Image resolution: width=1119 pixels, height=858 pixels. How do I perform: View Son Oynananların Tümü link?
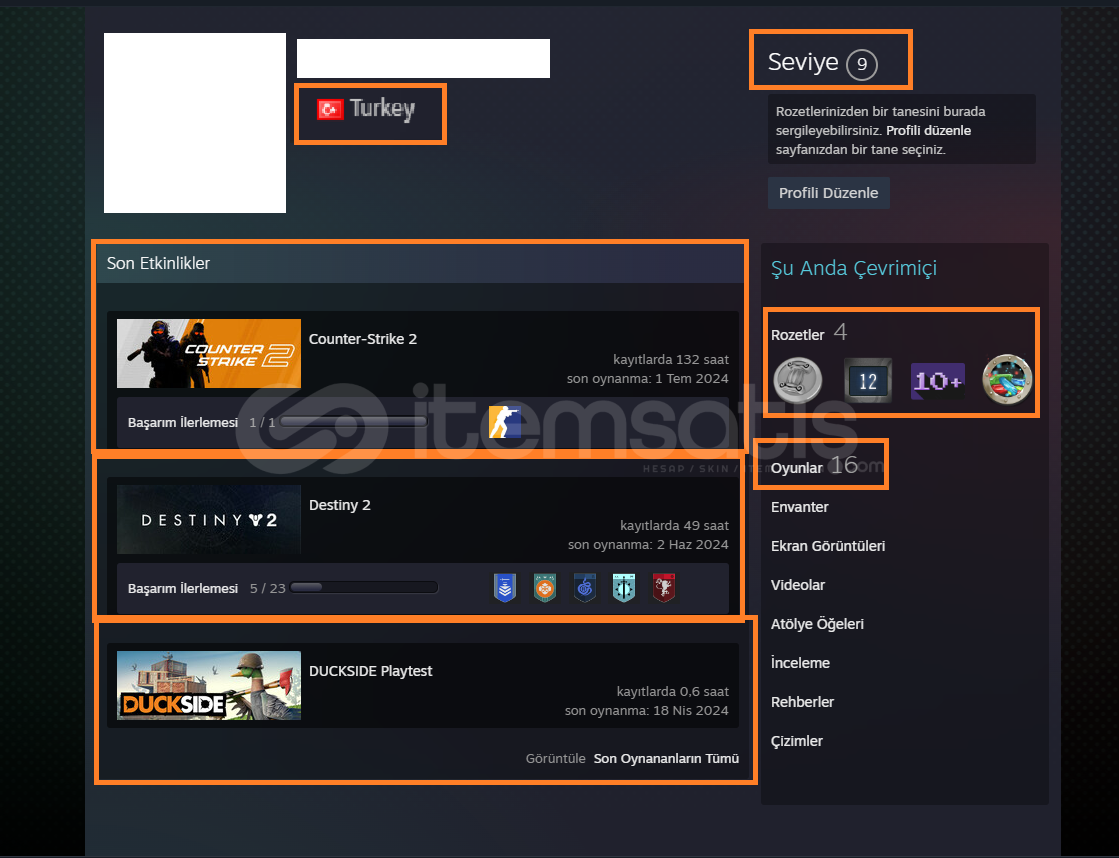[666, 759]
